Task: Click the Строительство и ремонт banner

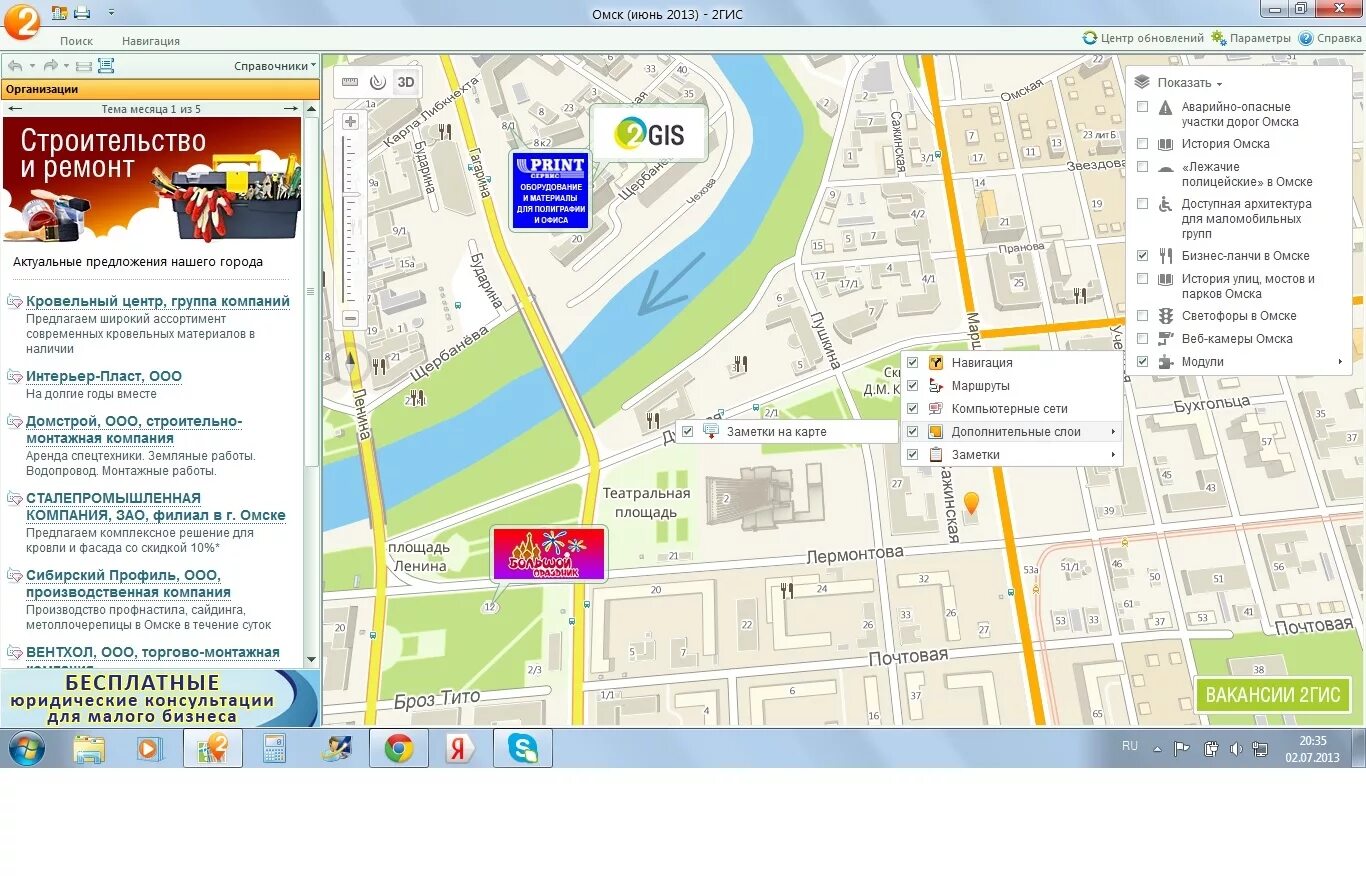Action: [152, 181]
